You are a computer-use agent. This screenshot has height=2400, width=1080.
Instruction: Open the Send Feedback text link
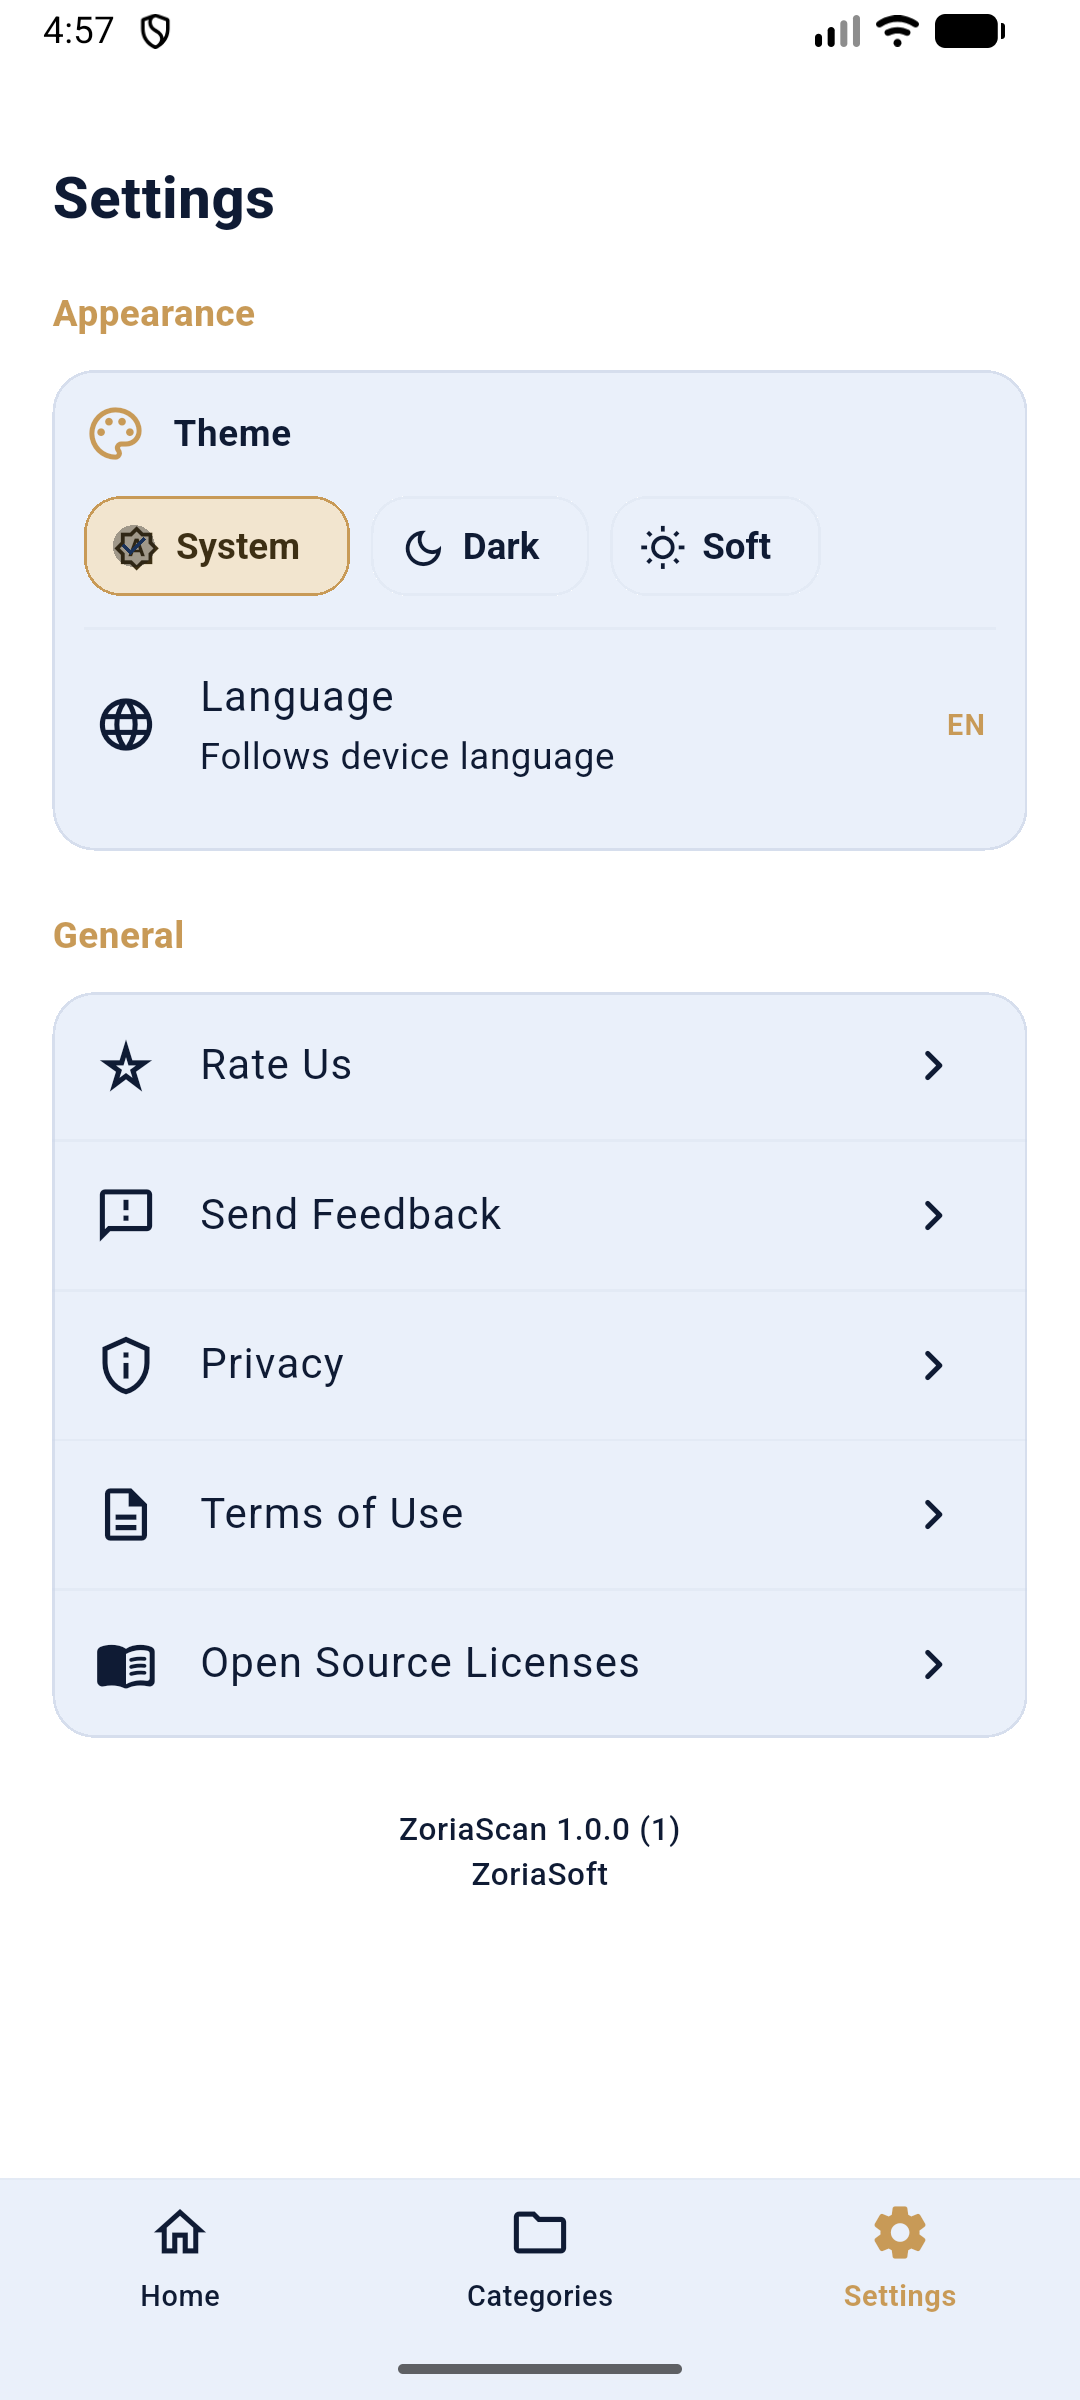click(x=351, y=1215)
